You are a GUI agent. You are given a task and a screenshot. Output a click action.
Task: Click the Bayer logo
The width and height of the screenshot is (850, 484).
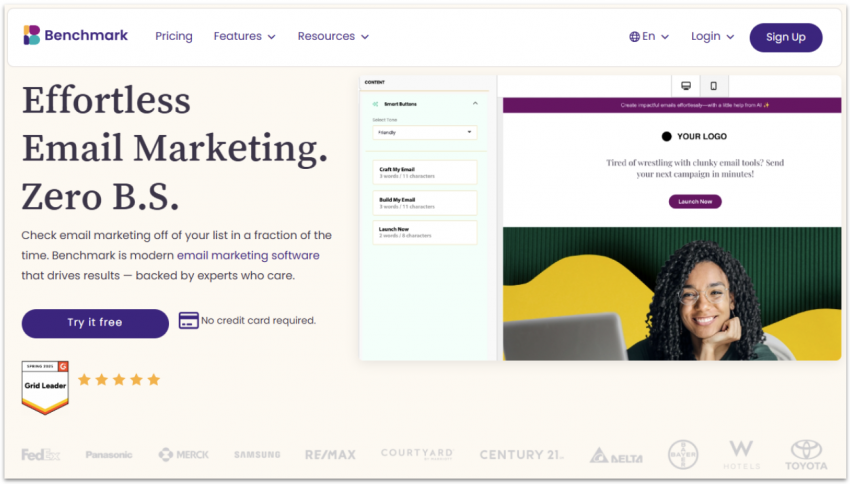tap(683, 455)
